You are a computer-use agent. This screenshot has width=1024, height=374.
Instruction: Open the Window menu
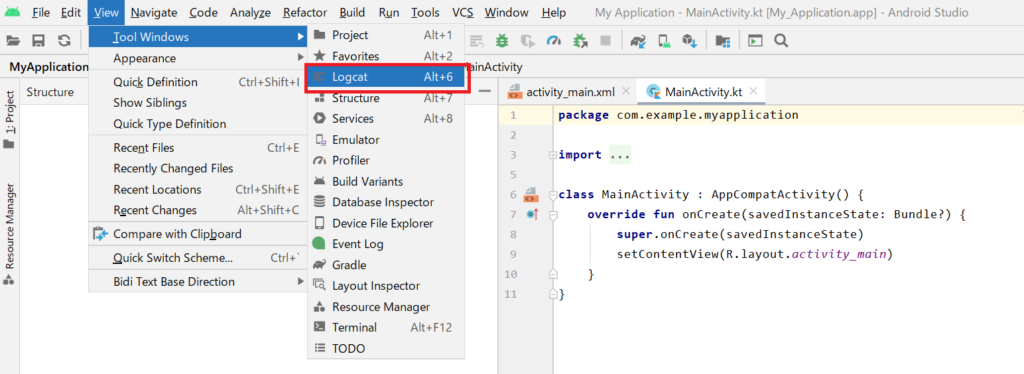coord(507,12)
